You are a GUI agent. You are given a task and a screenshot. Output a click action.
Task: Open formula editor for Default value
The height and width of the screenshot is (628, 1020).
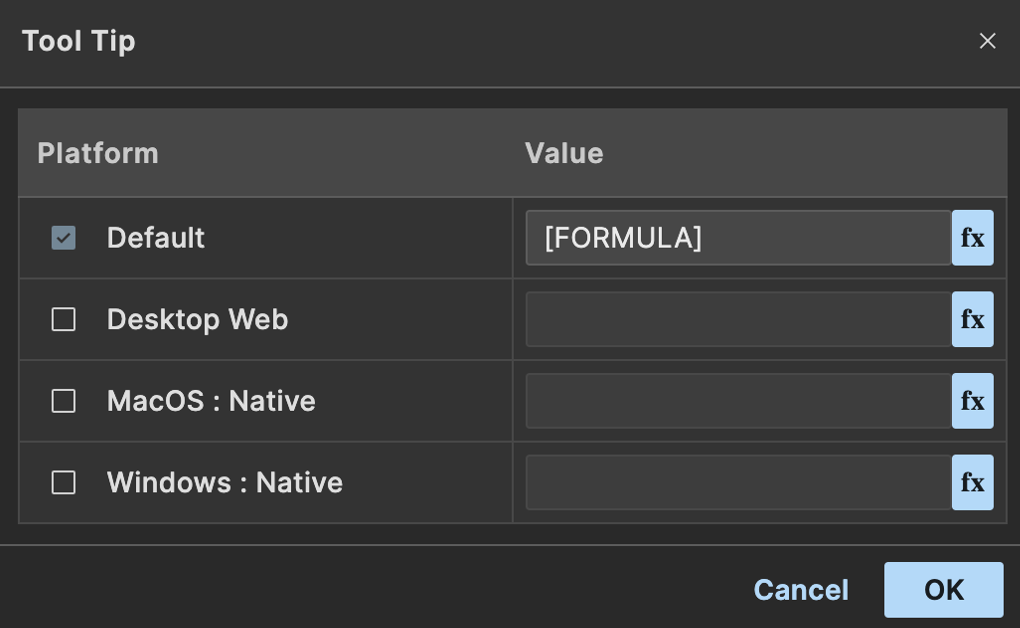tap(973, 238)
